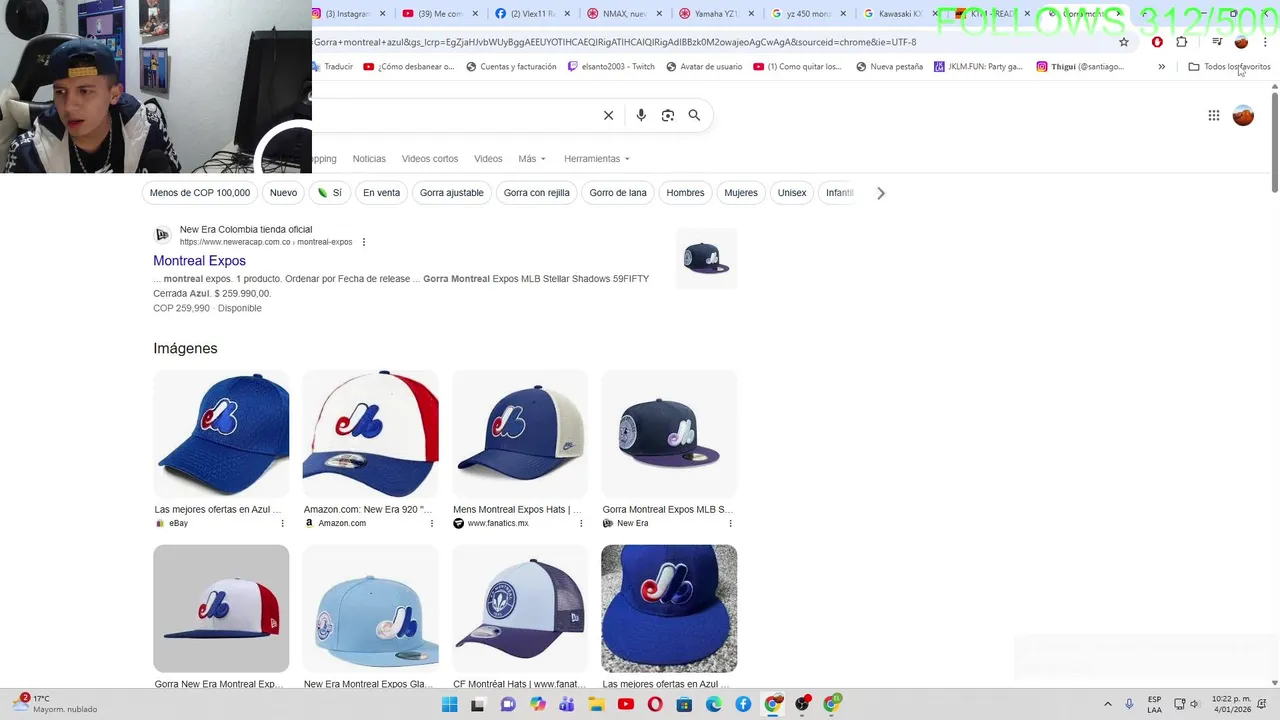Open Microsoft Store from the taskbar
The height and width of the screenshot is (720, 1280).
tap(684, 705)
